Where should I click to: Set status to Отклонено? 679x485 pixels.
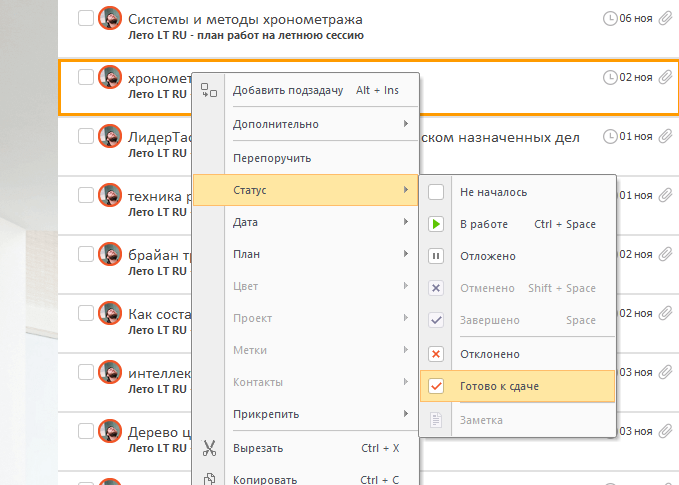coord(517,354)
